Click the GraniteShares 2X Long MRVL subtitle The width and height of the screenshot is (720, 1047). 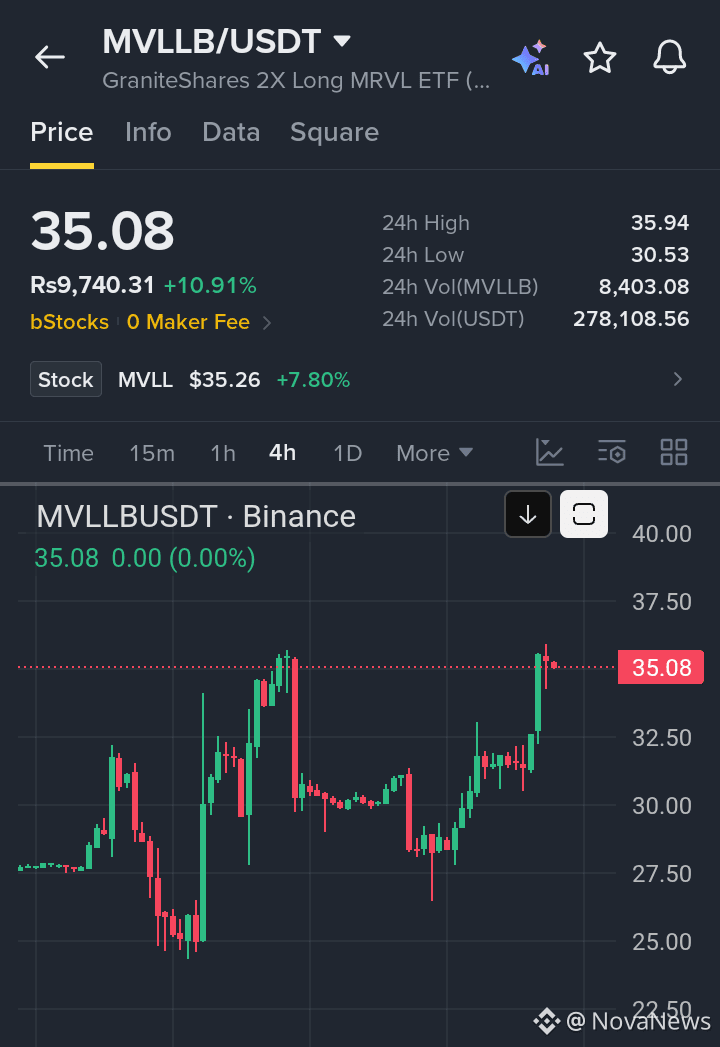click(296, 80)
